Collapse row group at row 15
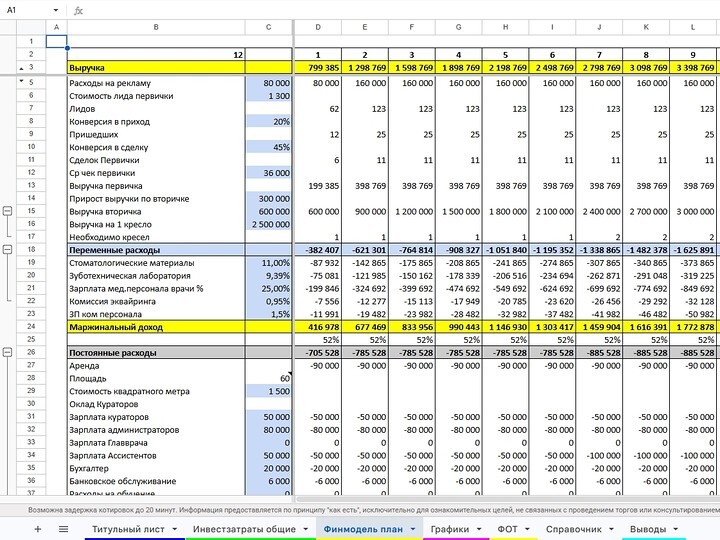Screen dimensions: 720x540 8,211
